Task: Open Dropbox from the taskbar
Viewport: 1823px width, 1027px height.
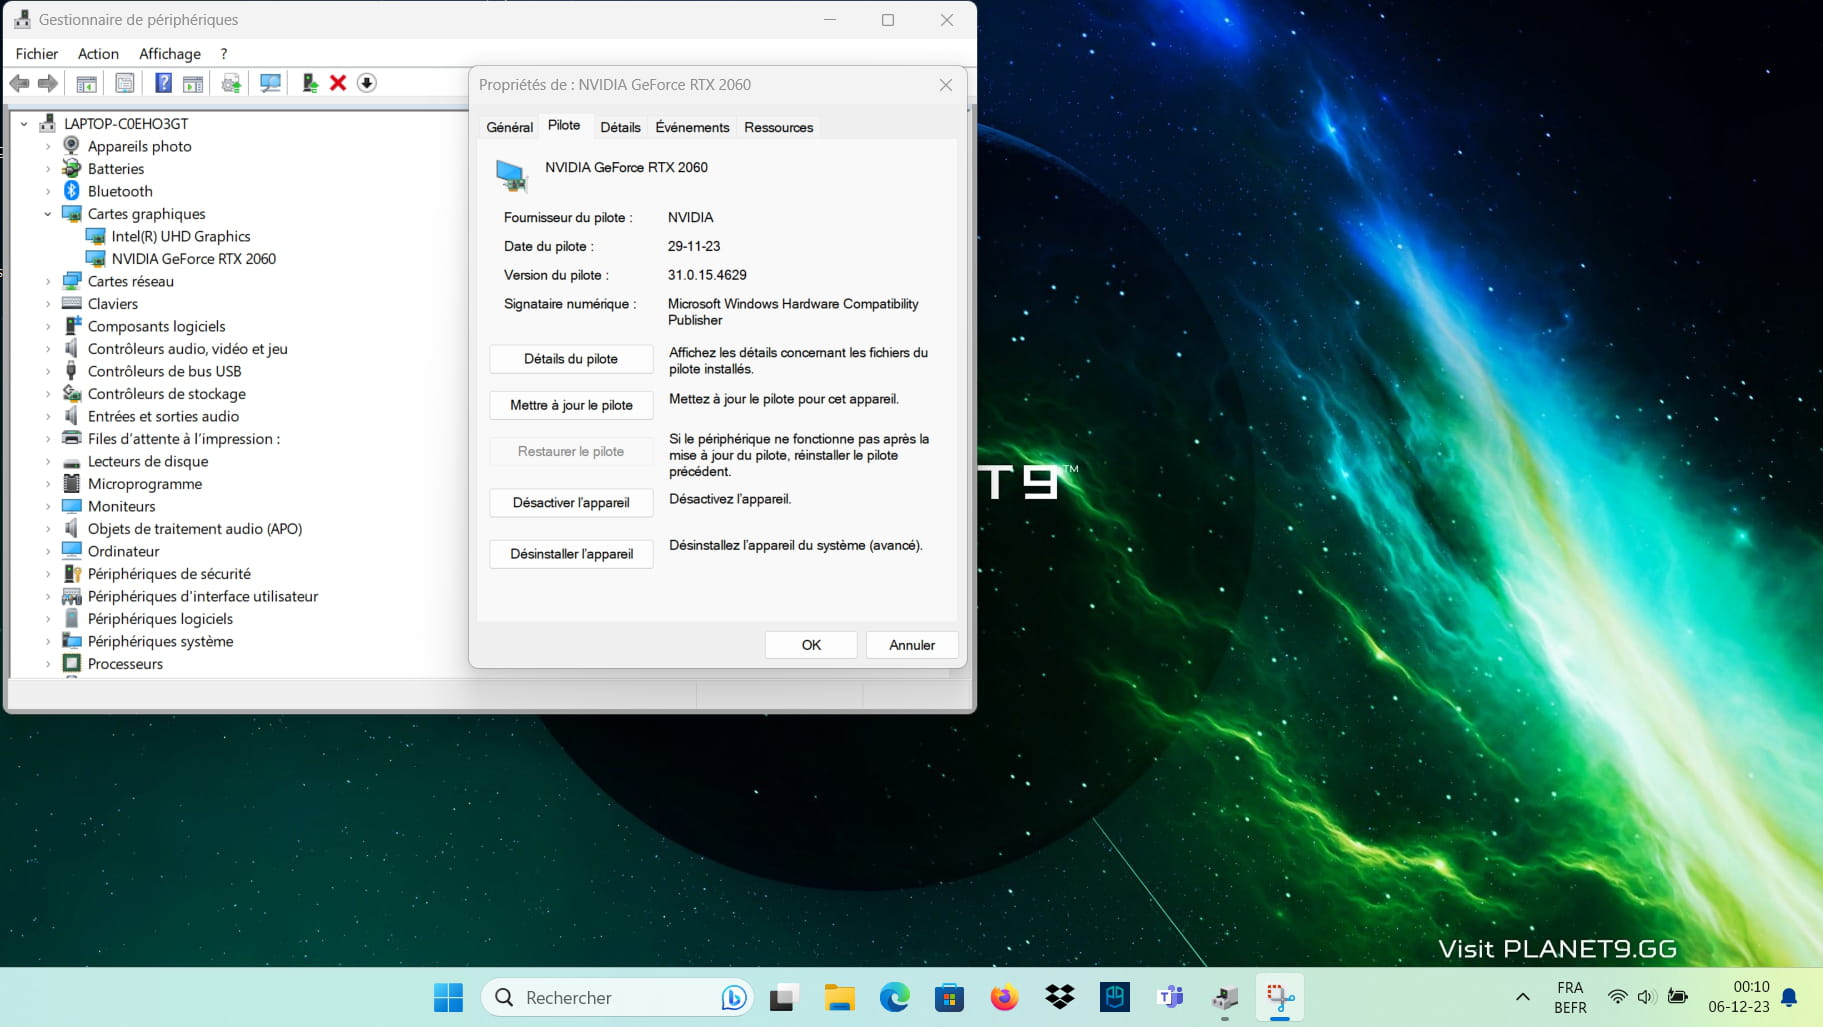Action: pos(1059,997)
